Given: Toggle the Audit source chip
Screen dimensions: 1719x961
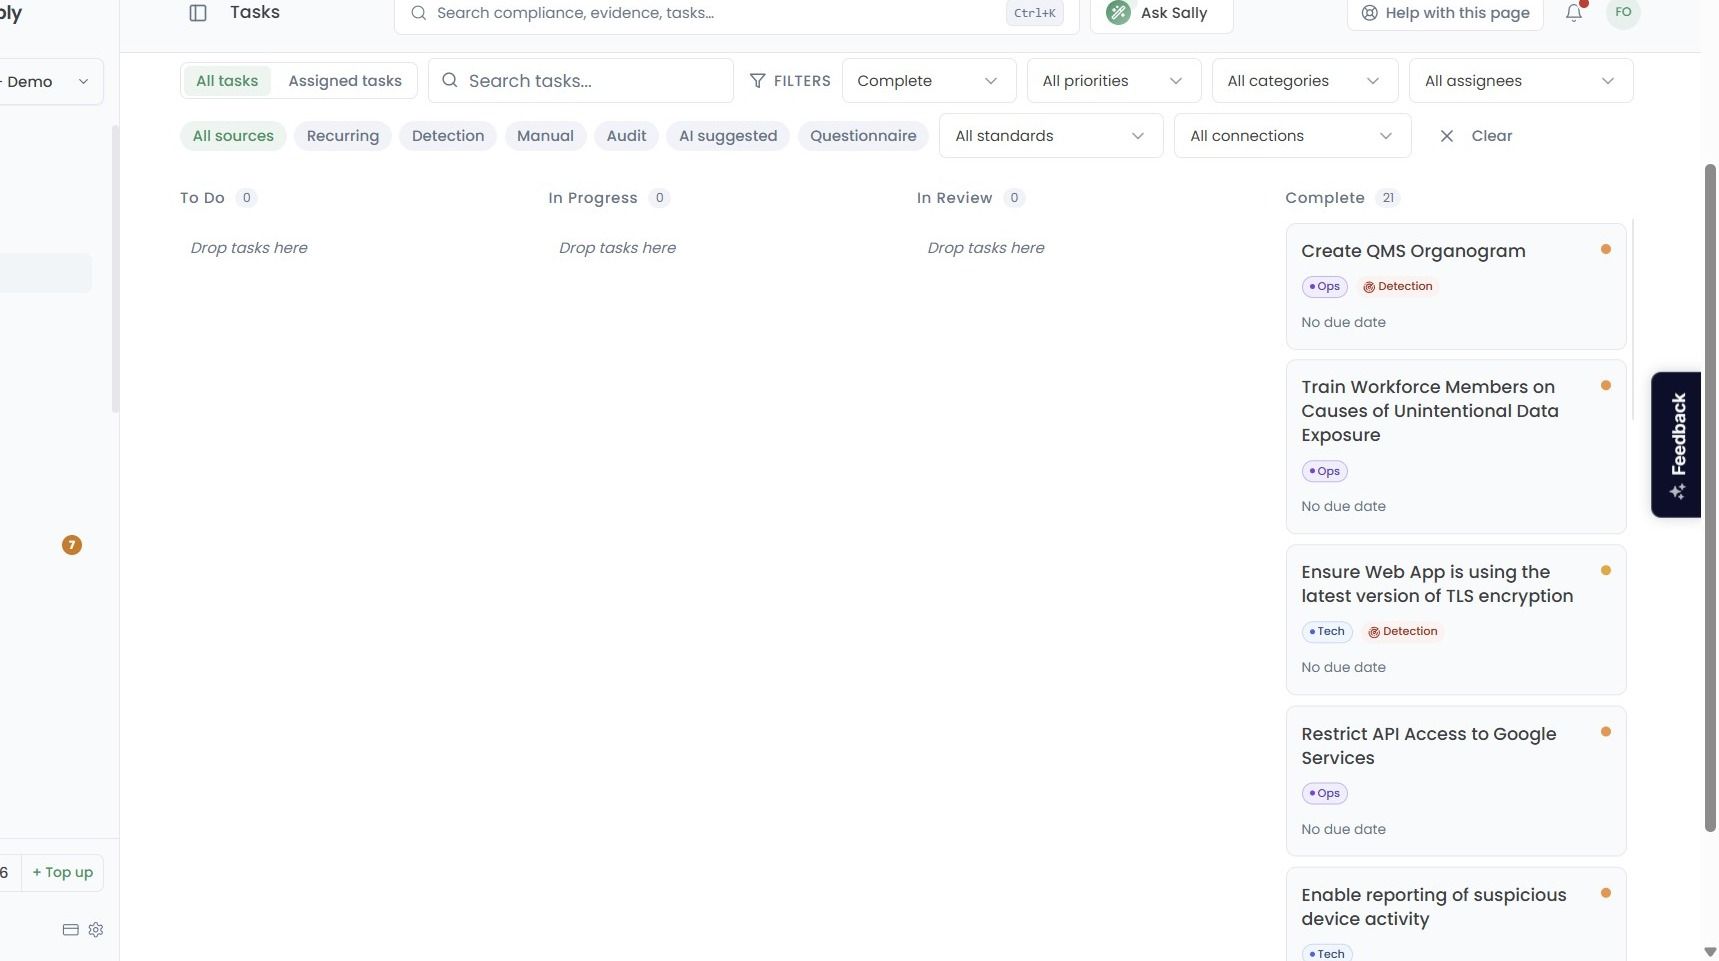Looking at the screenshot, I should click(x=627, y=136).
